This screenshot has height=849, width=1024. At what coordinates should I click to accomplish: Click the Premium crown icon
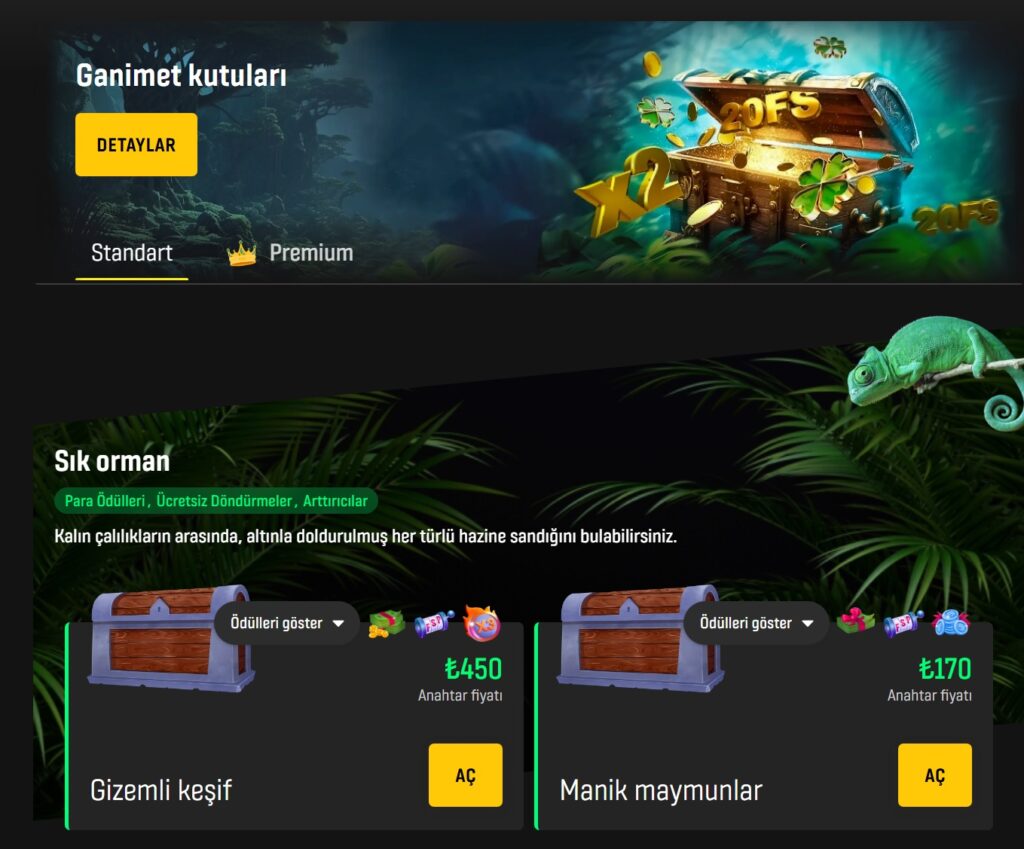coord(242,253)
